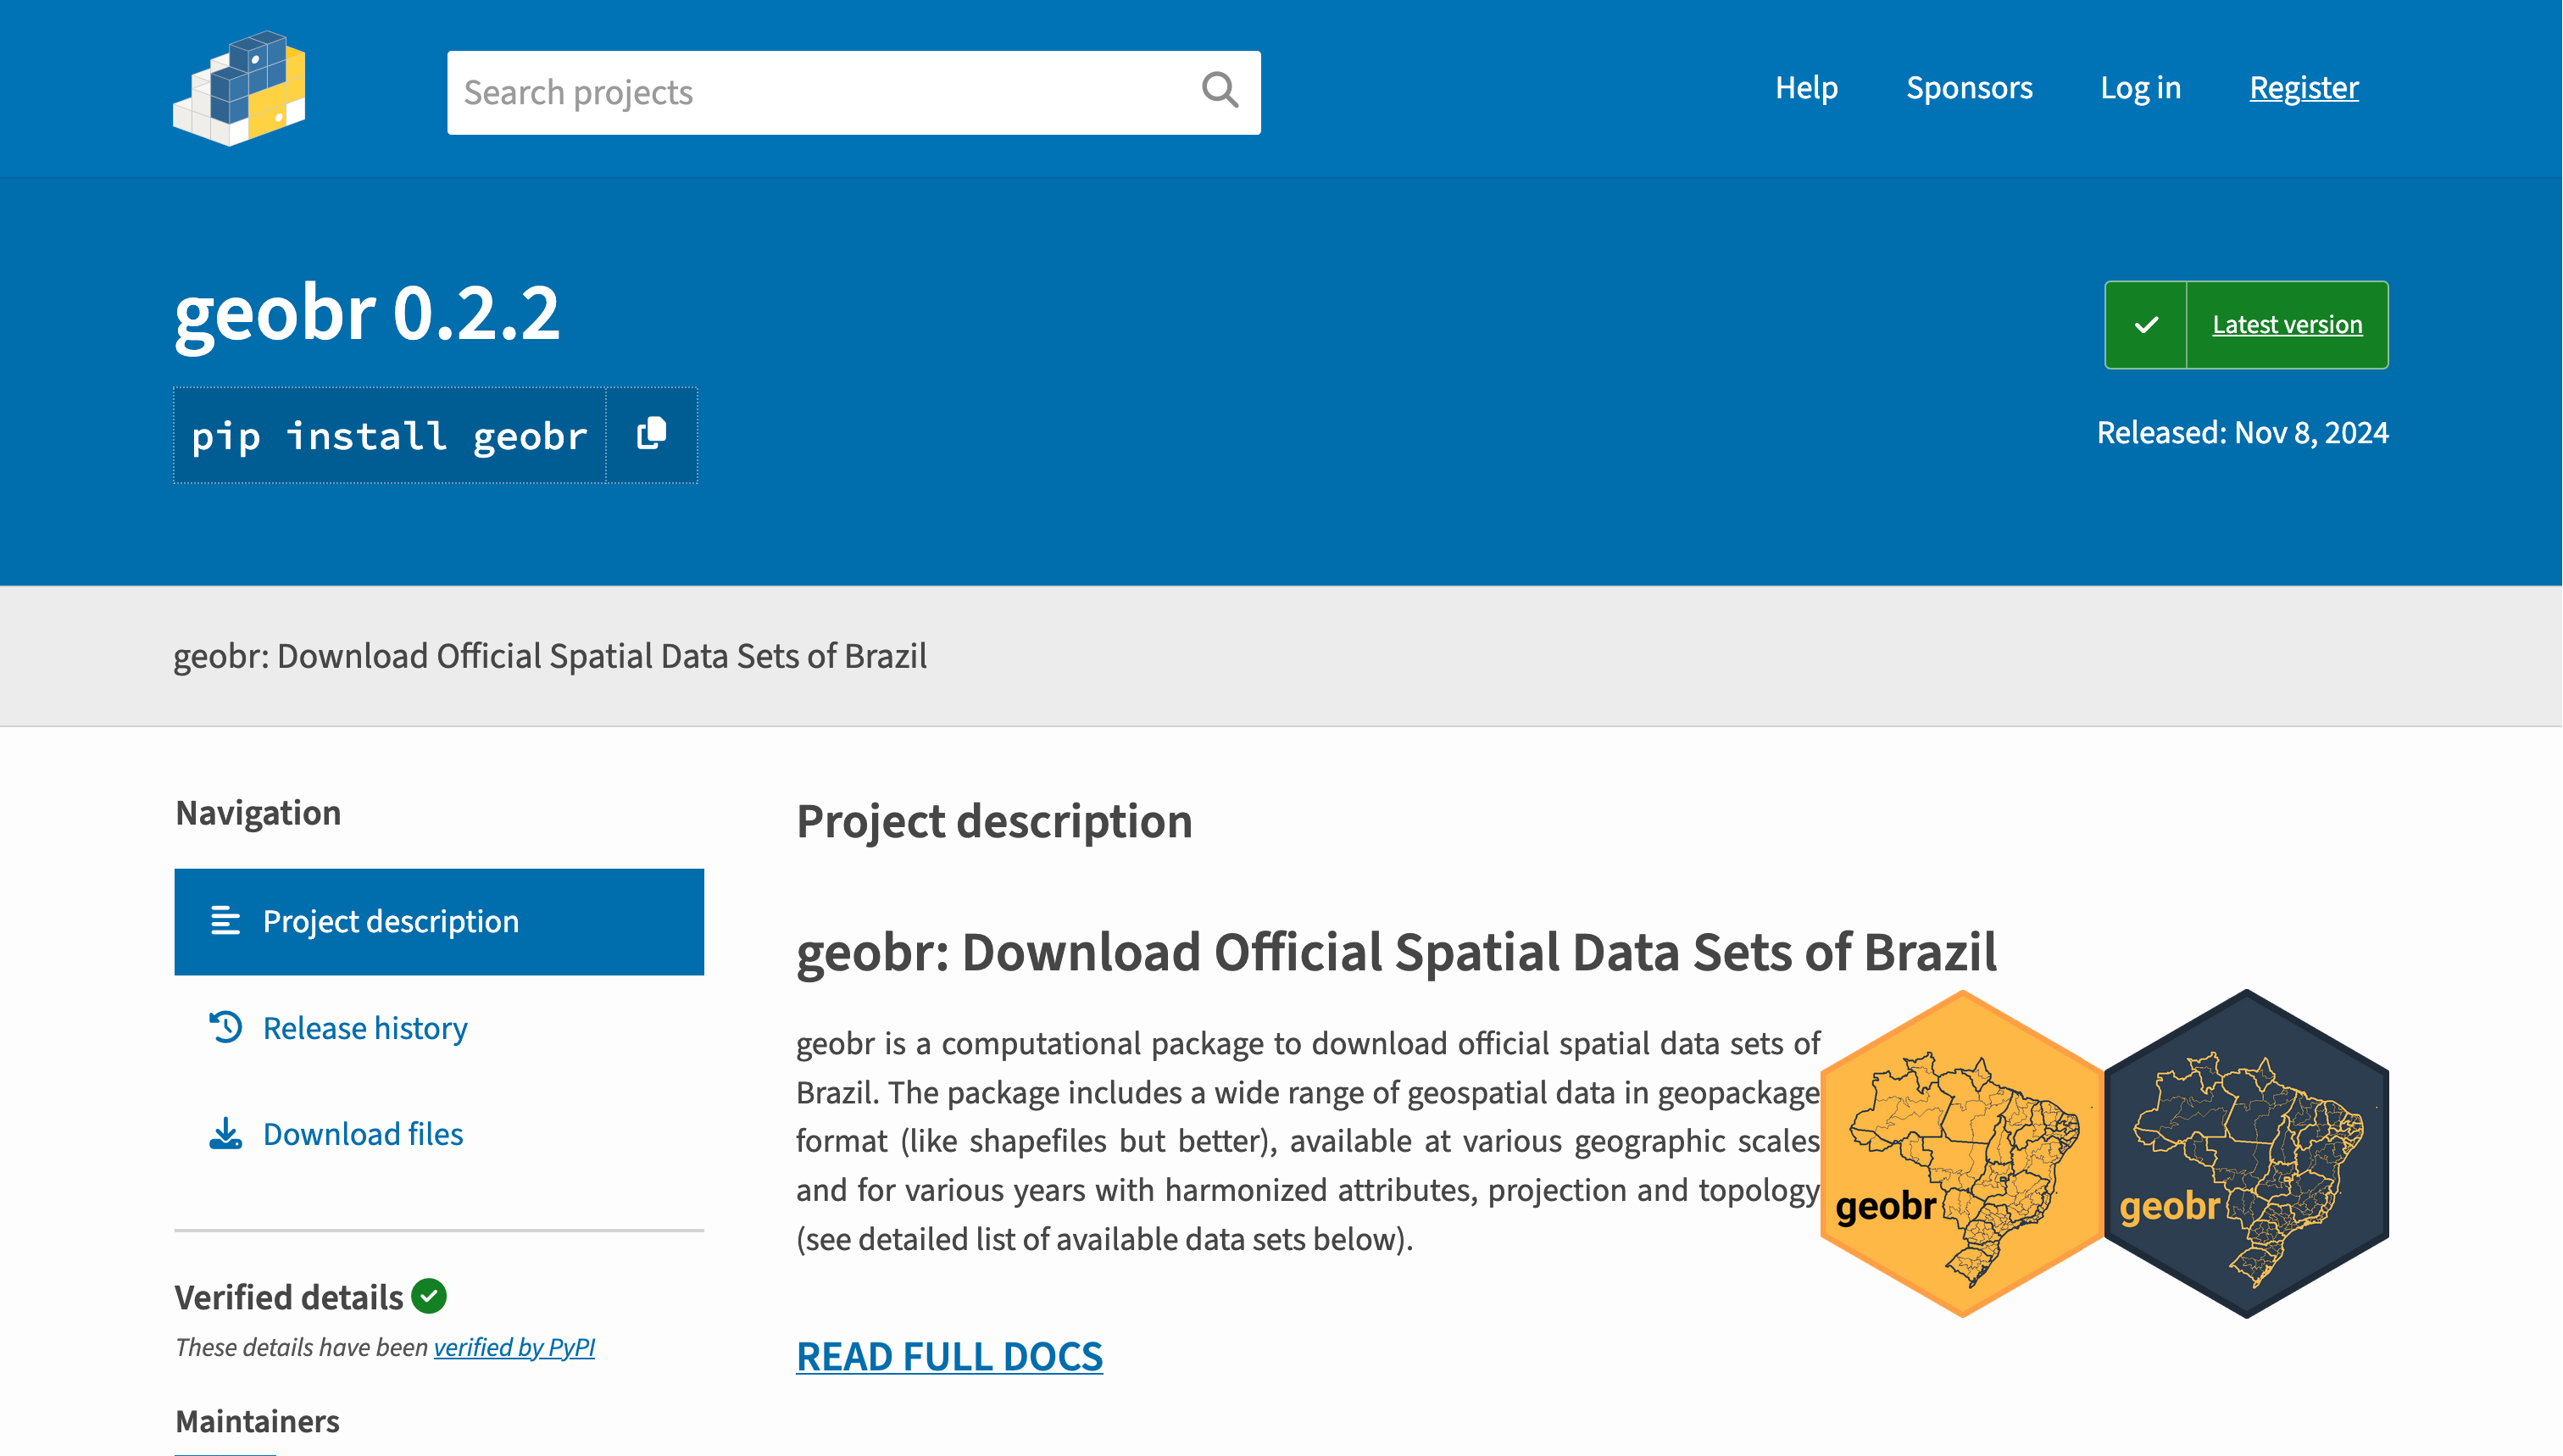Screen dimensions: 2563x1456
Task: Follow the verified by PyPI link
Action: pyautogui.click(x=514, y=1347)
